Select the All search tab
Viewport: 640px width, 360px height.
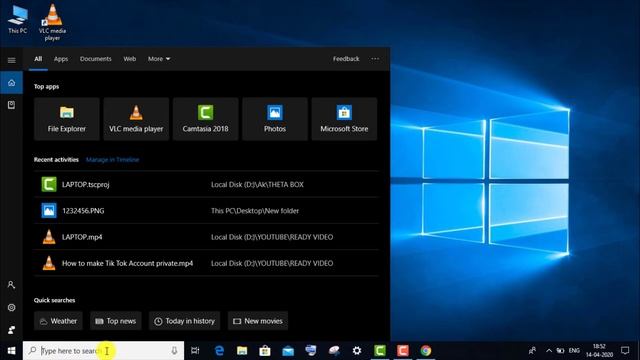(x=38, y=59)
